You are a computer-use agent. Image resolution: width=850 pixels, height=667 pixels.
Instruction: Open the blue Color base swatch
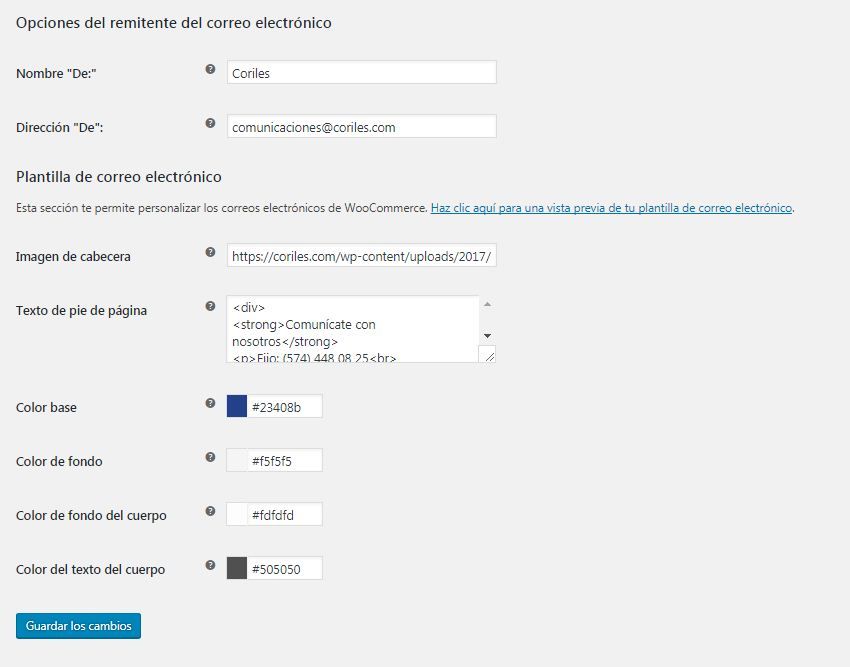pos(237,406)
